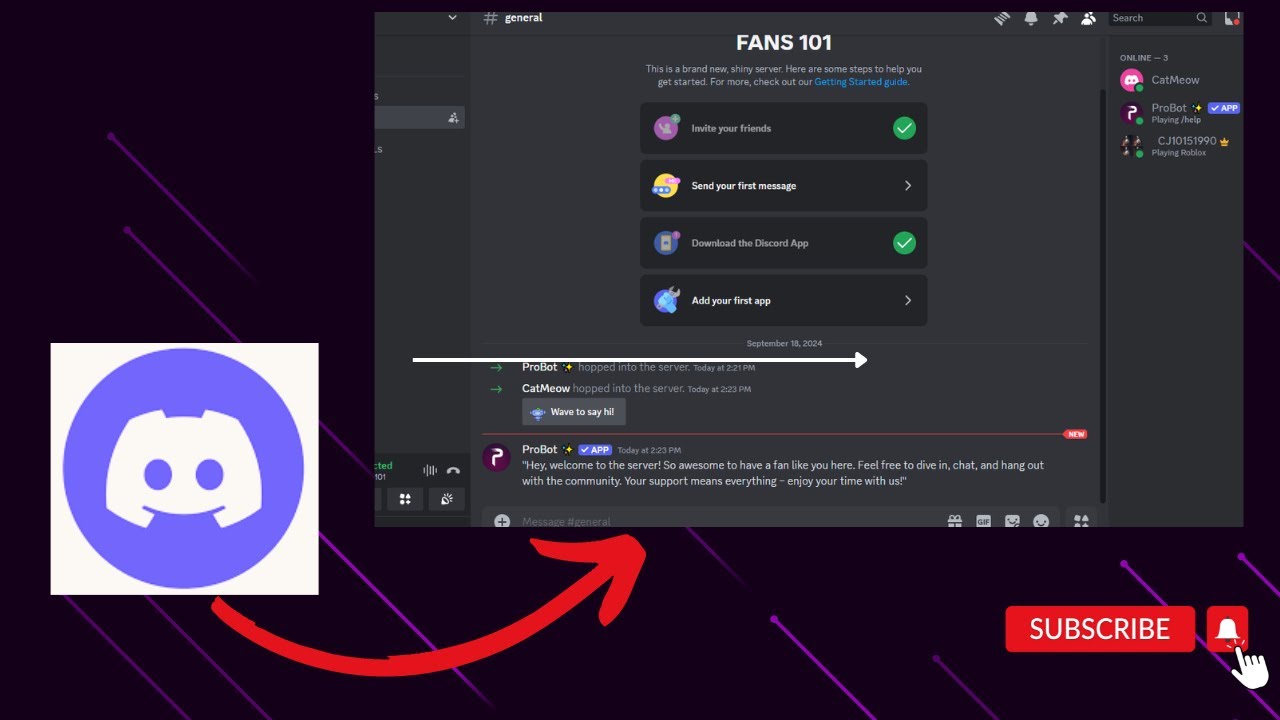Select Send your first message step
The image size is (1280, 720).
click(x=783, y=186)
